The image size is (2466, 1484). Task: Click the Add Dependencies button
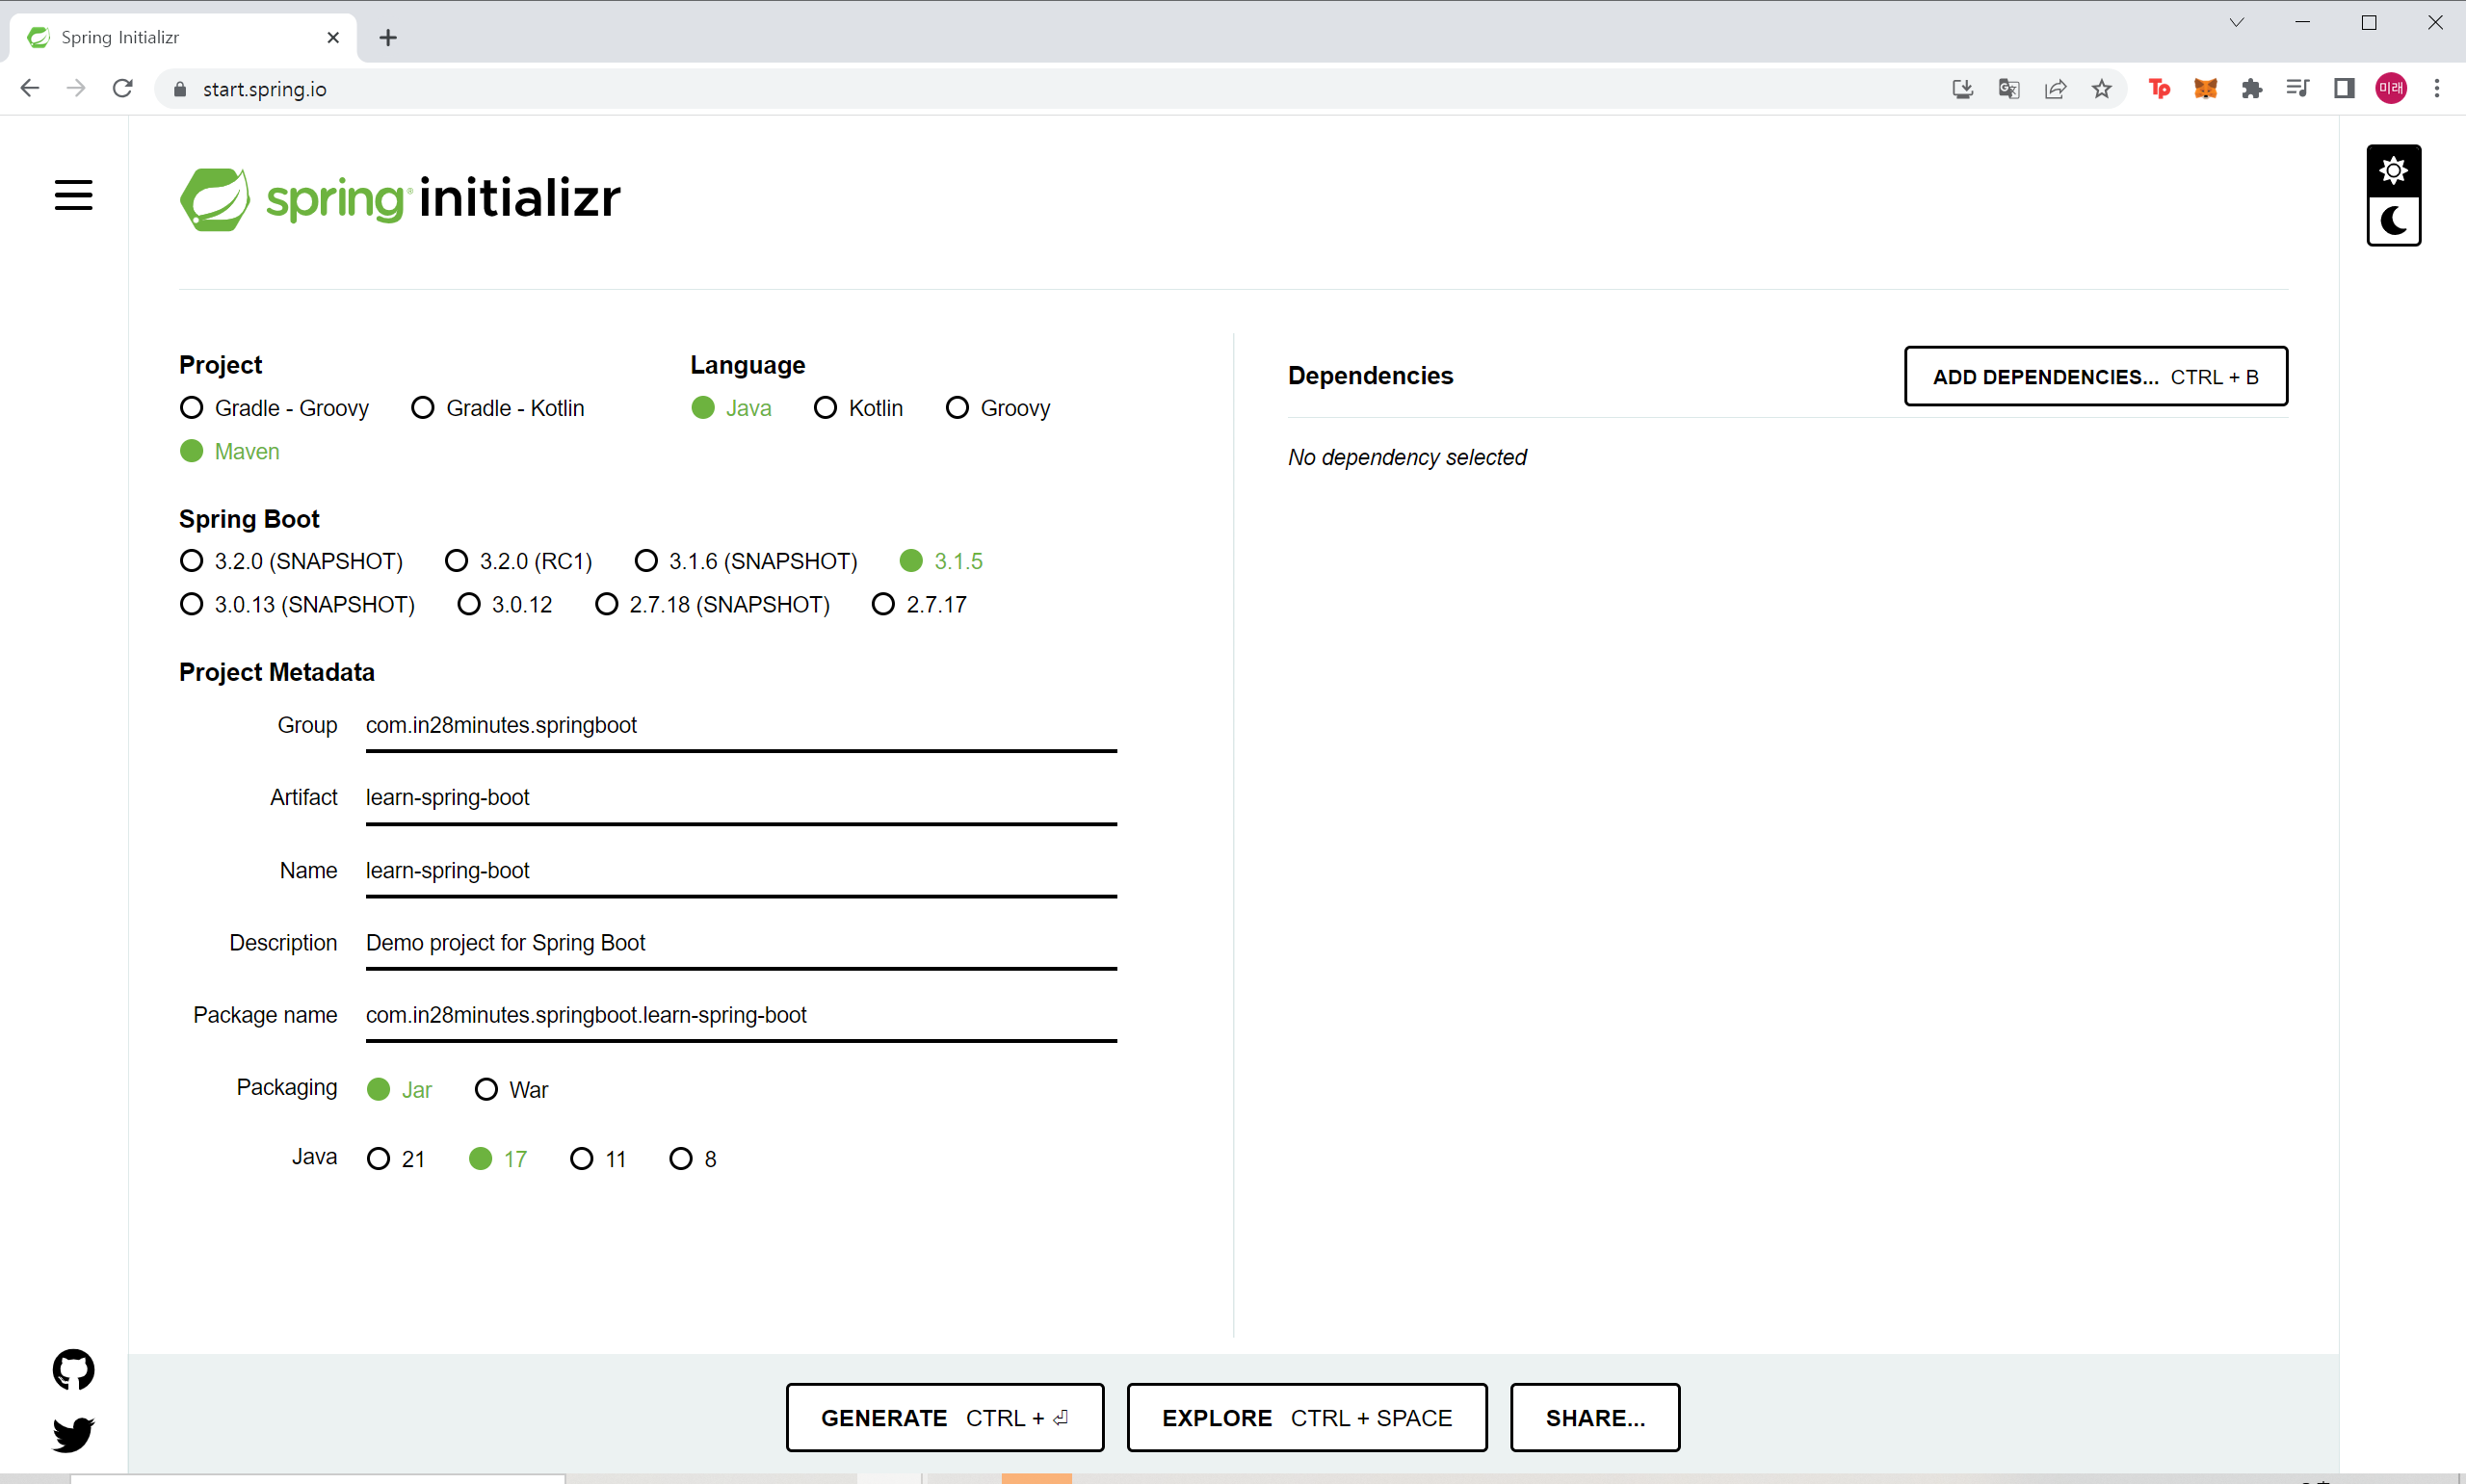pyautogui.click(x=2095, y=376)
